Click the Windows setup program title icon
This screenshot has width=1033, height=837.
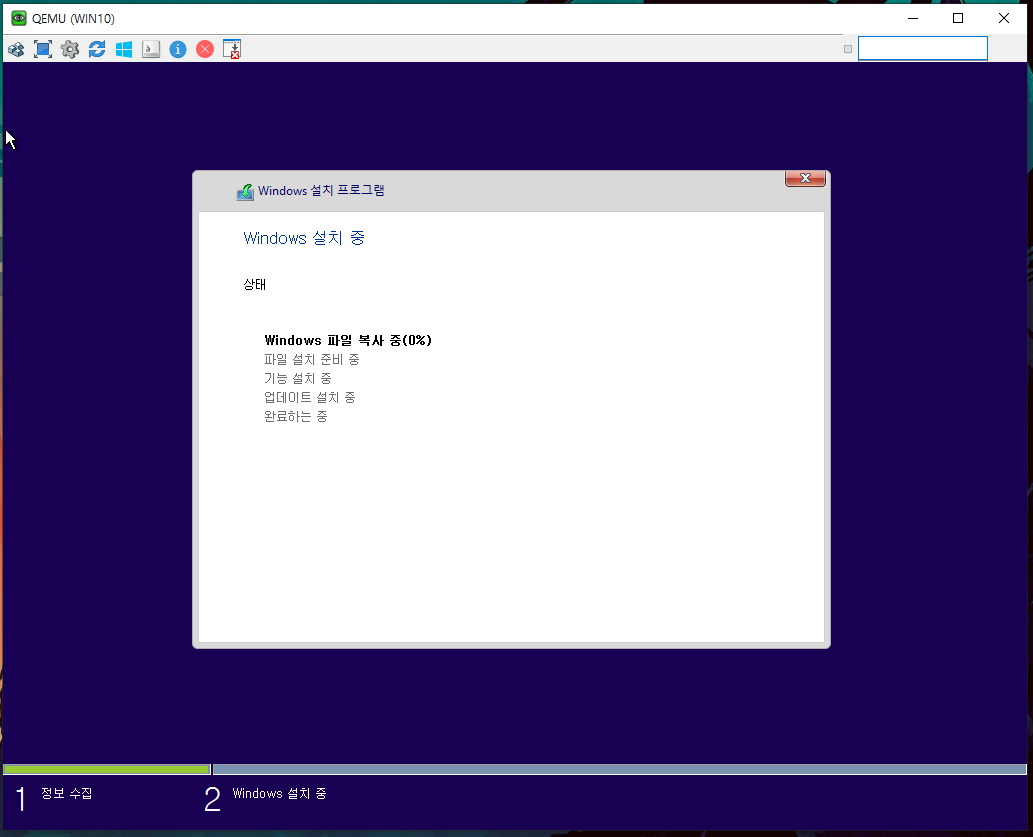coord(245,192)
